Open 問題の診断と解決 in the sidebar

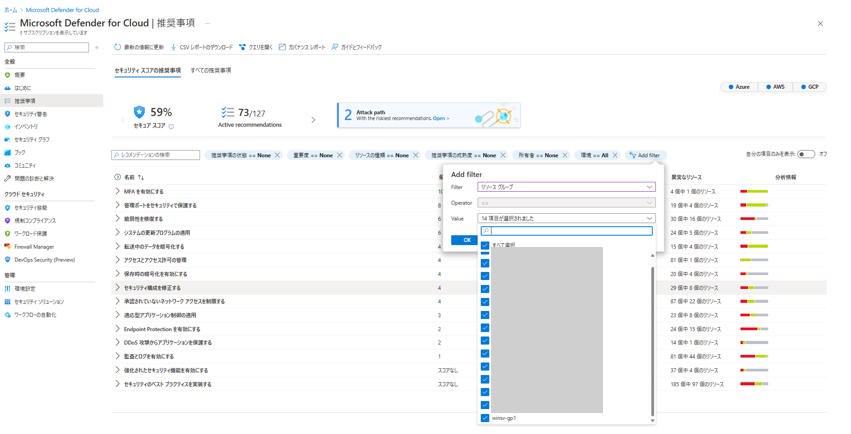tap(34, 178)
